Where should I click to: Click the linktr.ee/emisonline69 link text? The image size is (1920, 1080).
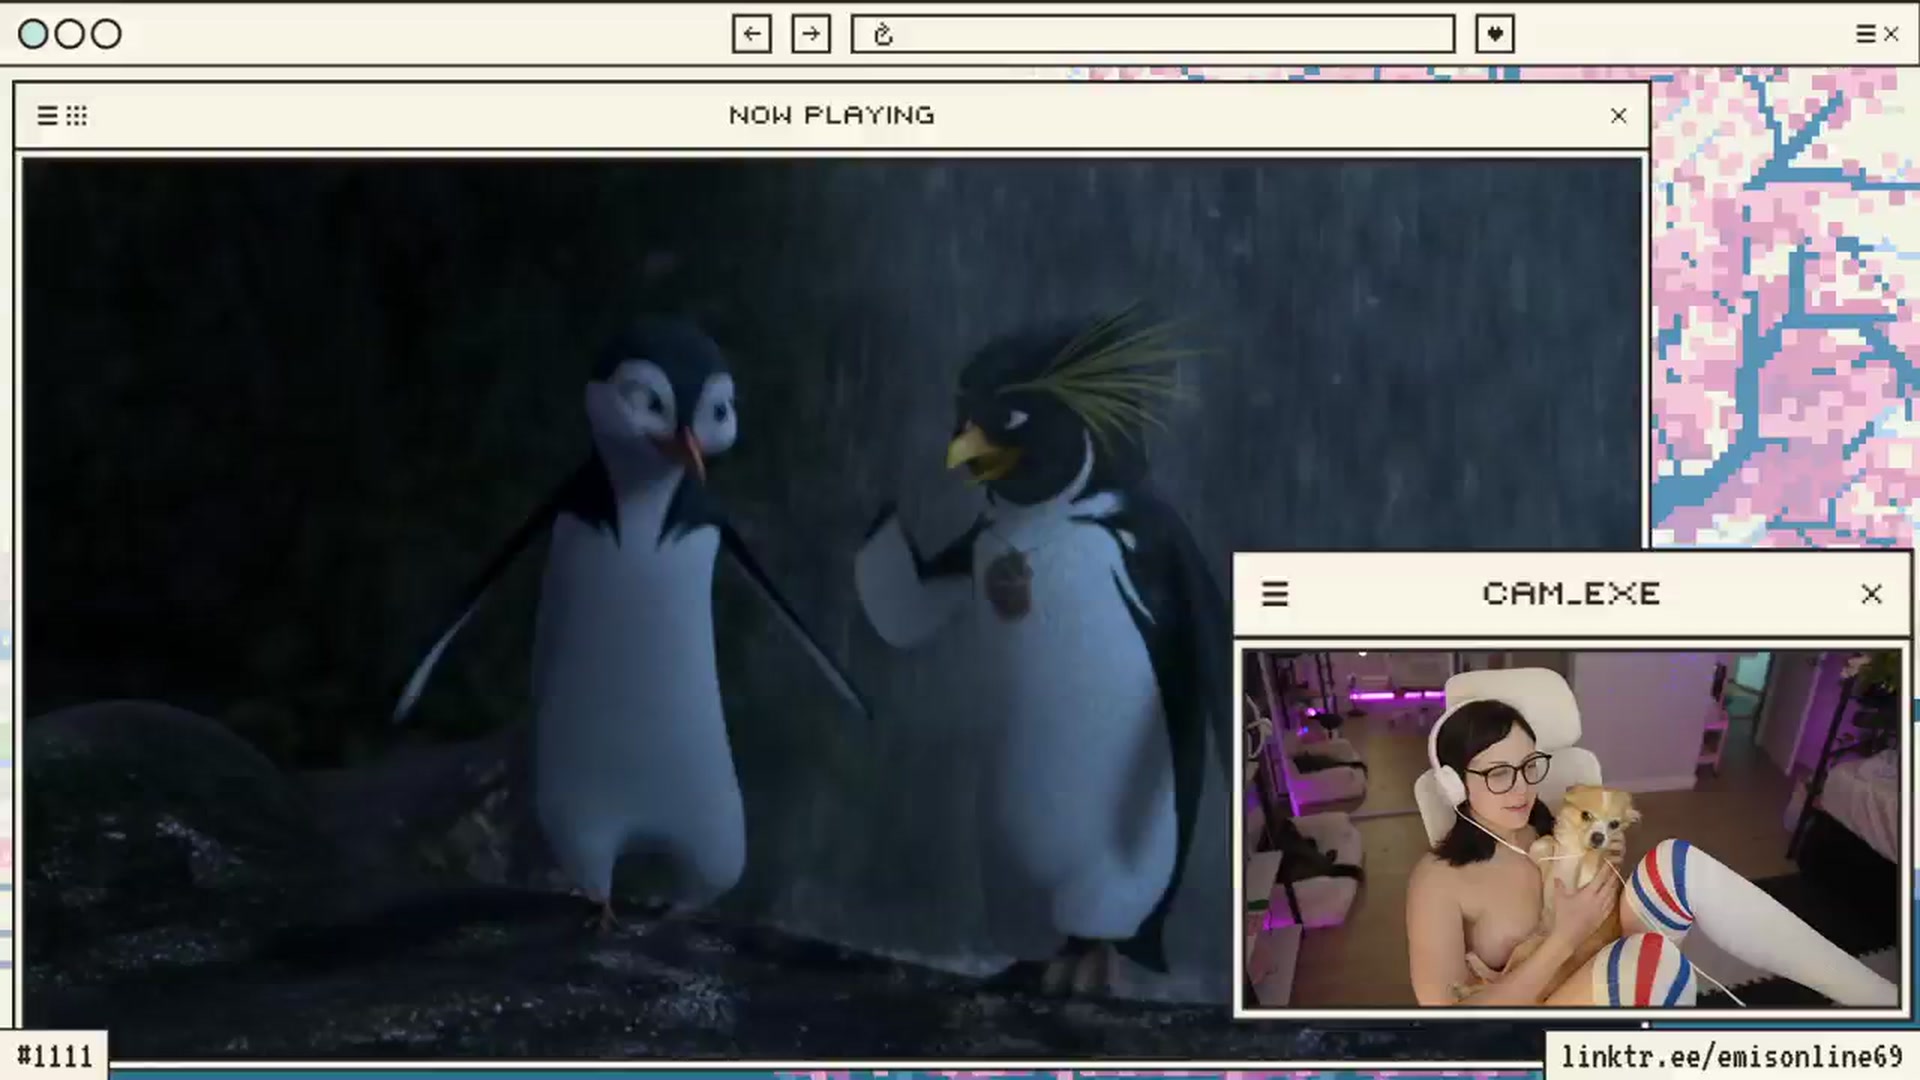coord(1732,1057)
